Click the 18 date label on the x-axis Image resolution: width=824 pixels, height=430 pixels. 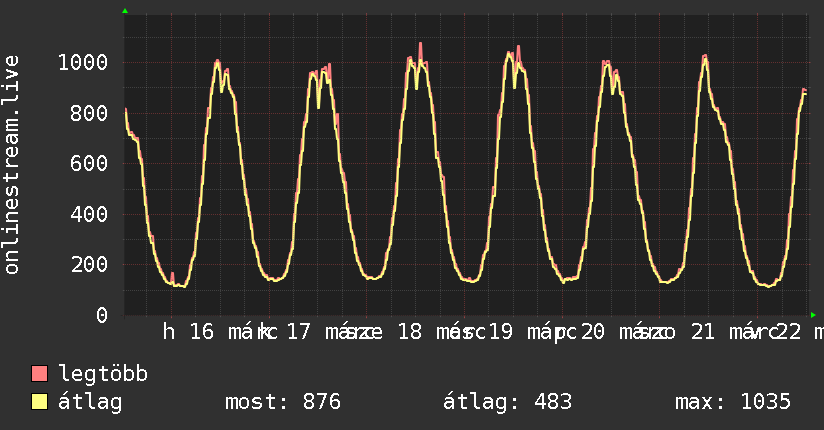[x=409, y=332]
